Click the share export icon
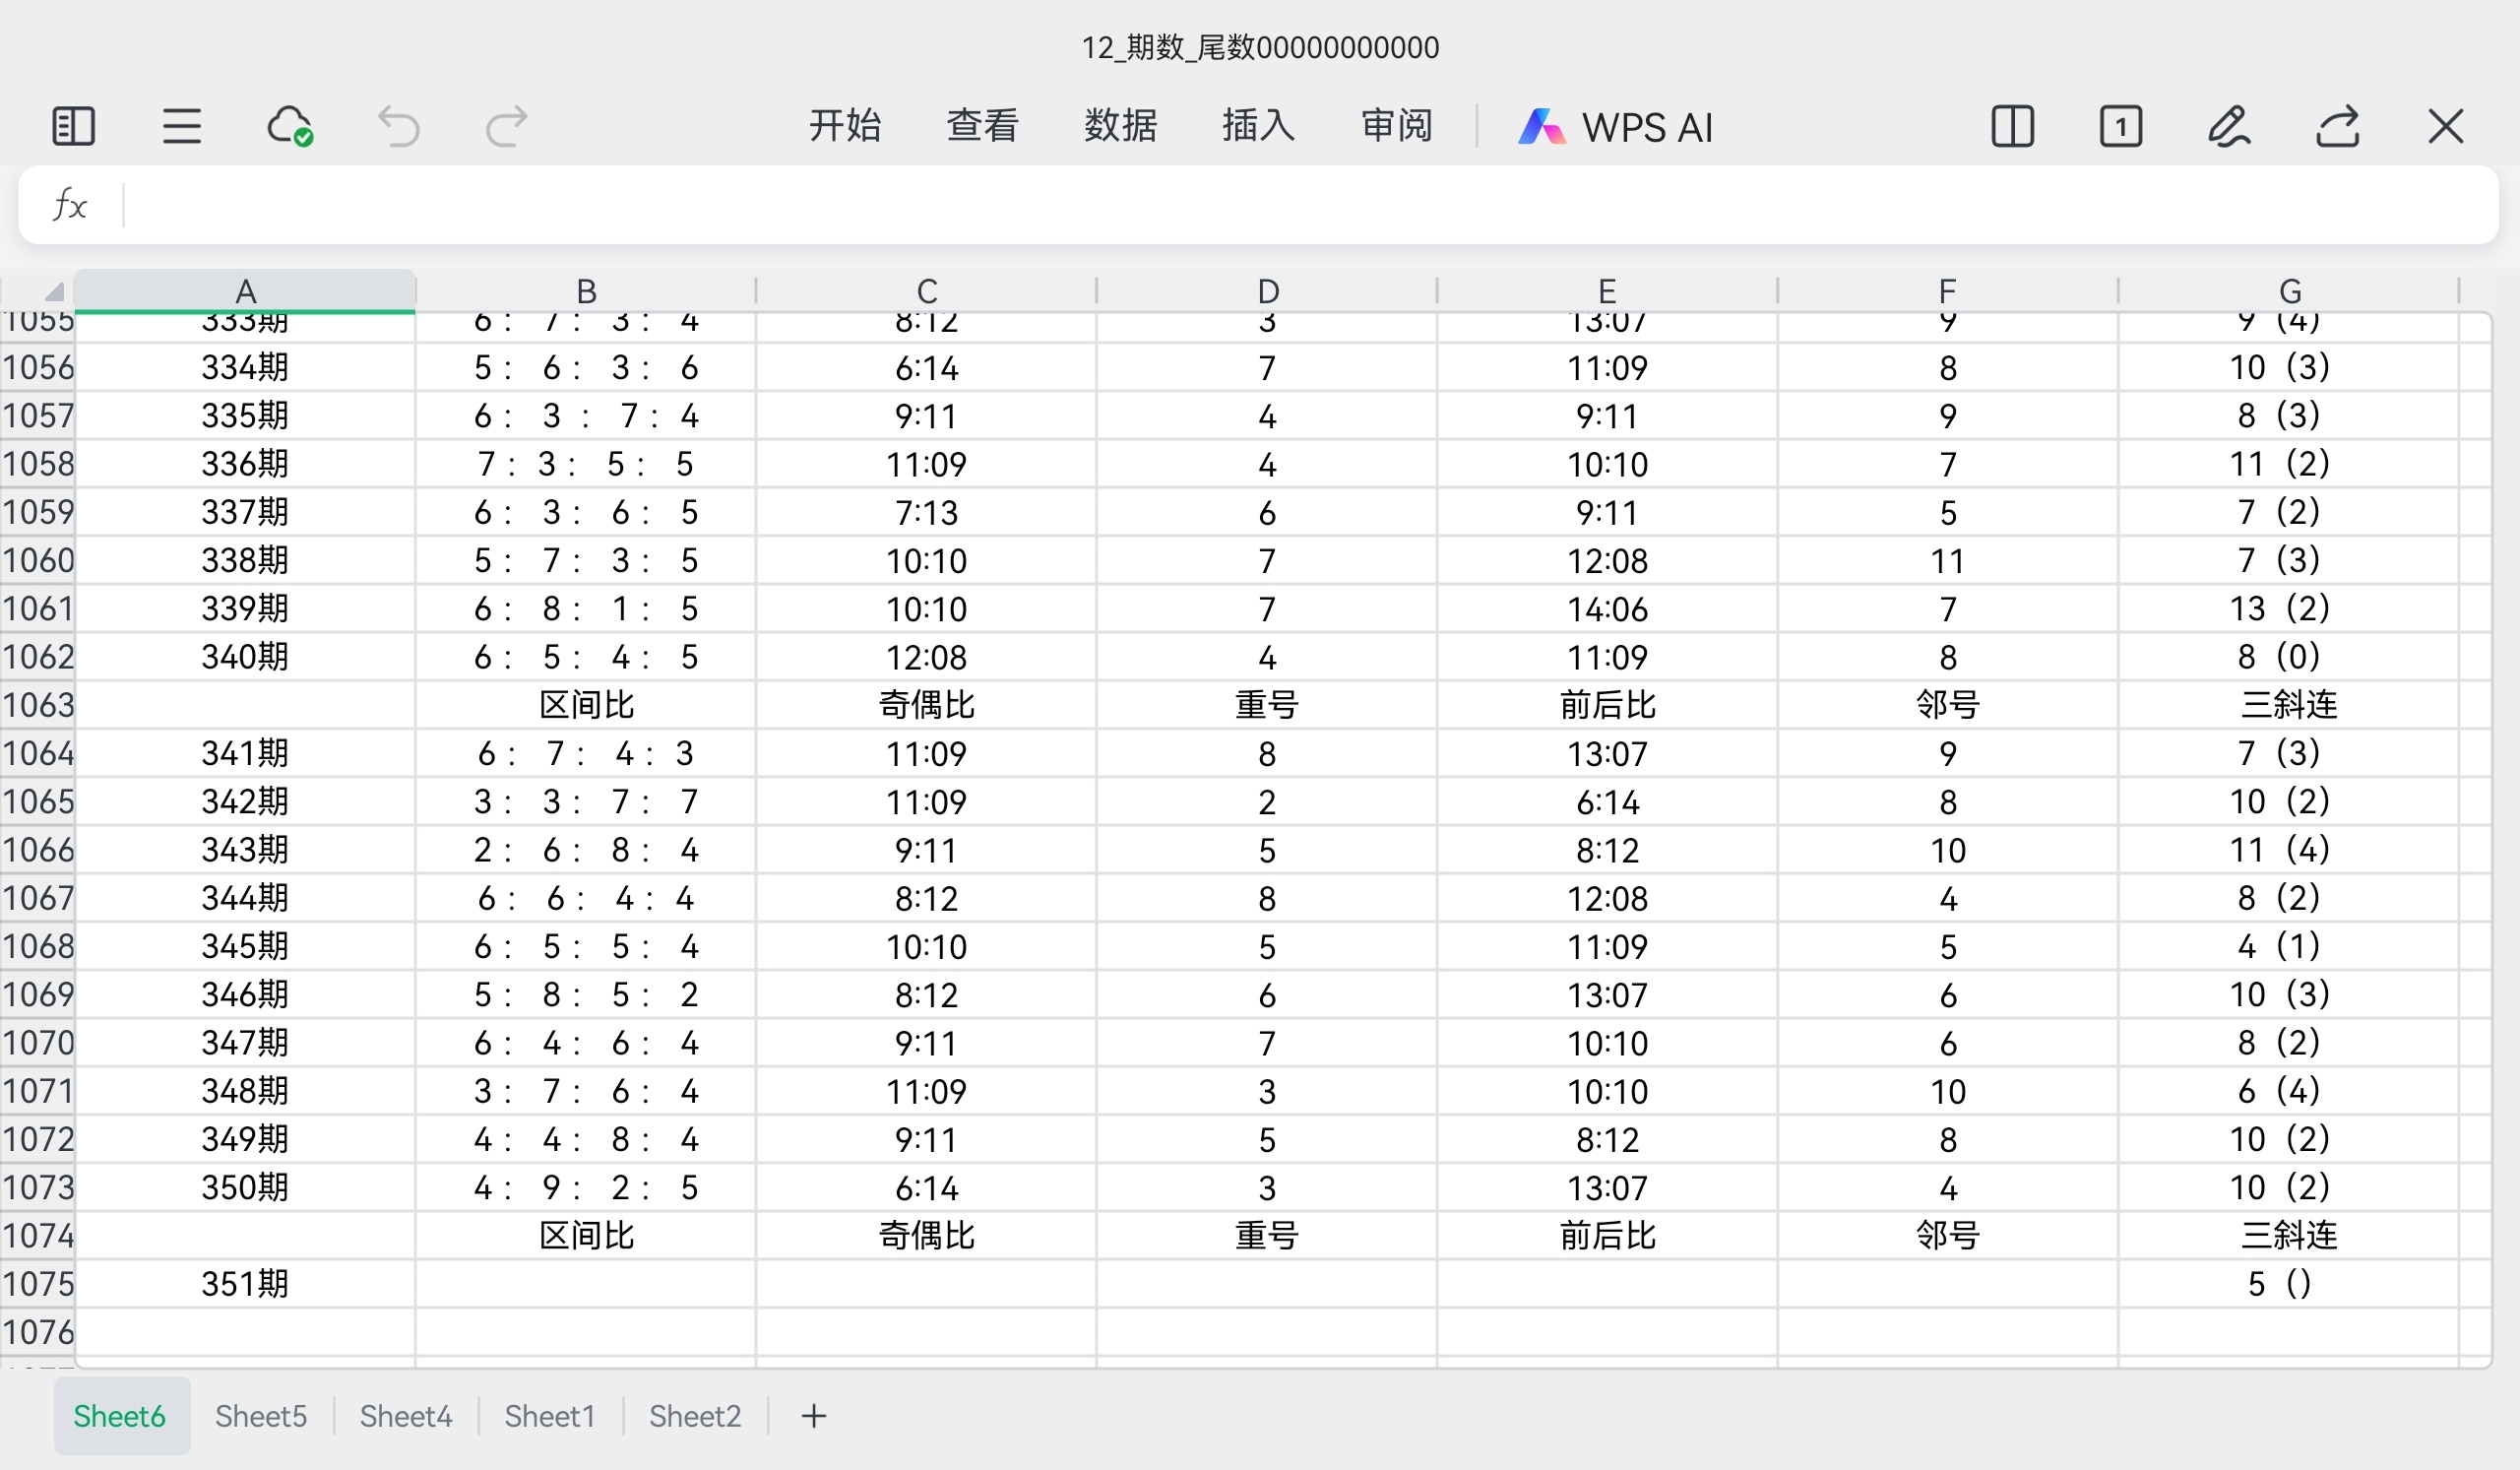The height and width of the screenshot is (1470, 2520). [x=2337, y=127]
